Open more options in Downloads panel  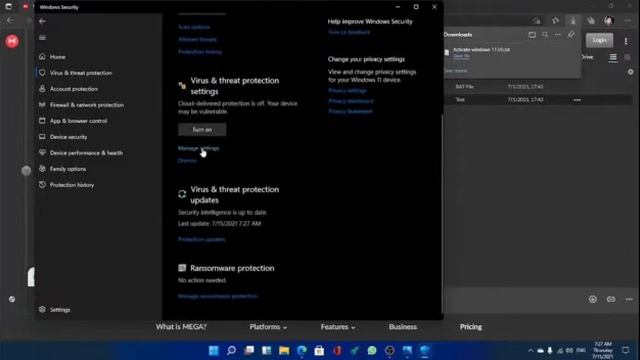pyautogui.click(x=558, y=35)
